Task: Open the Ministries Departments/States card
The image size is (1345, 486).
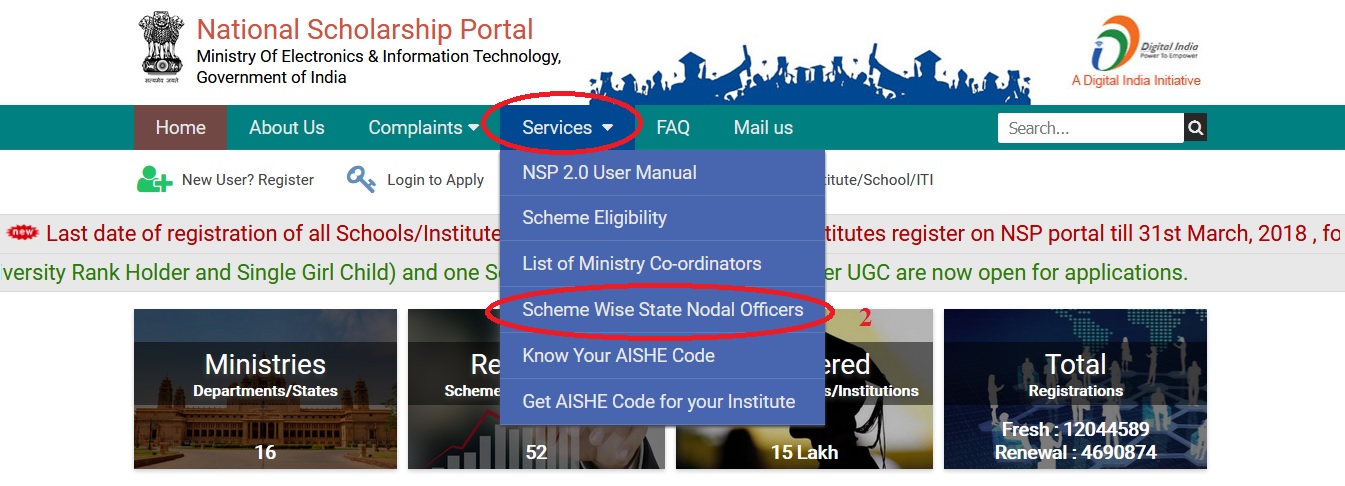Action: 265,389
